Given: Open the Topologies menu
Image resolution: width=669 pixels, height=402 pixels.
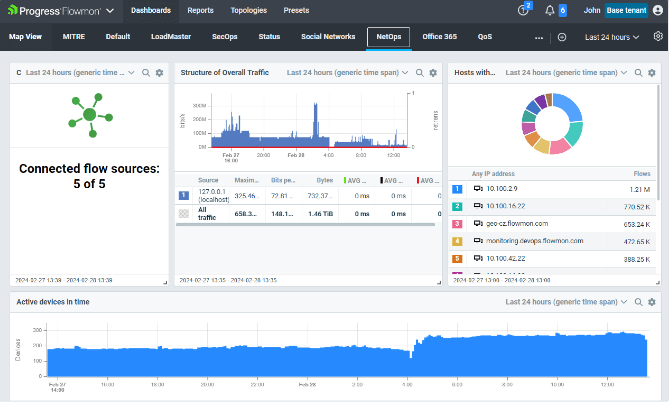Looking at the screenshot, I should pyautogui.click(x=248, y=10).
